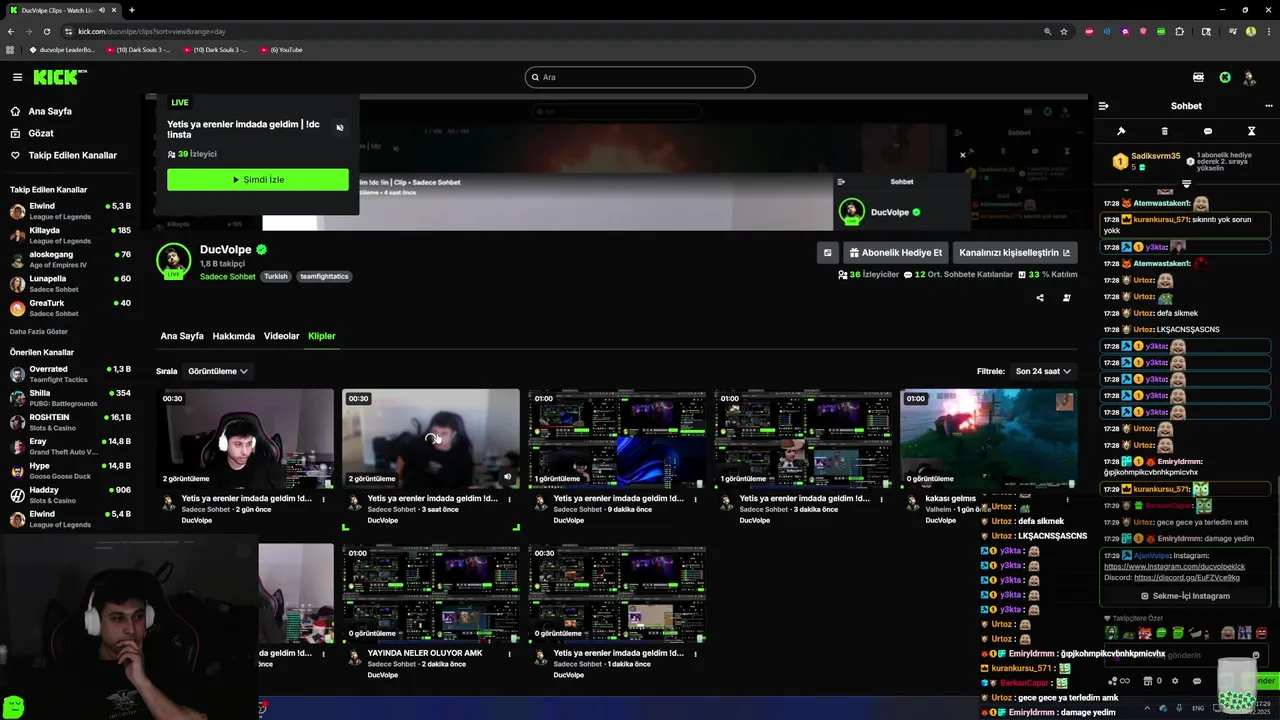Bookmark this page with the star icon

pyautogui.click(x=1064, y=32)
